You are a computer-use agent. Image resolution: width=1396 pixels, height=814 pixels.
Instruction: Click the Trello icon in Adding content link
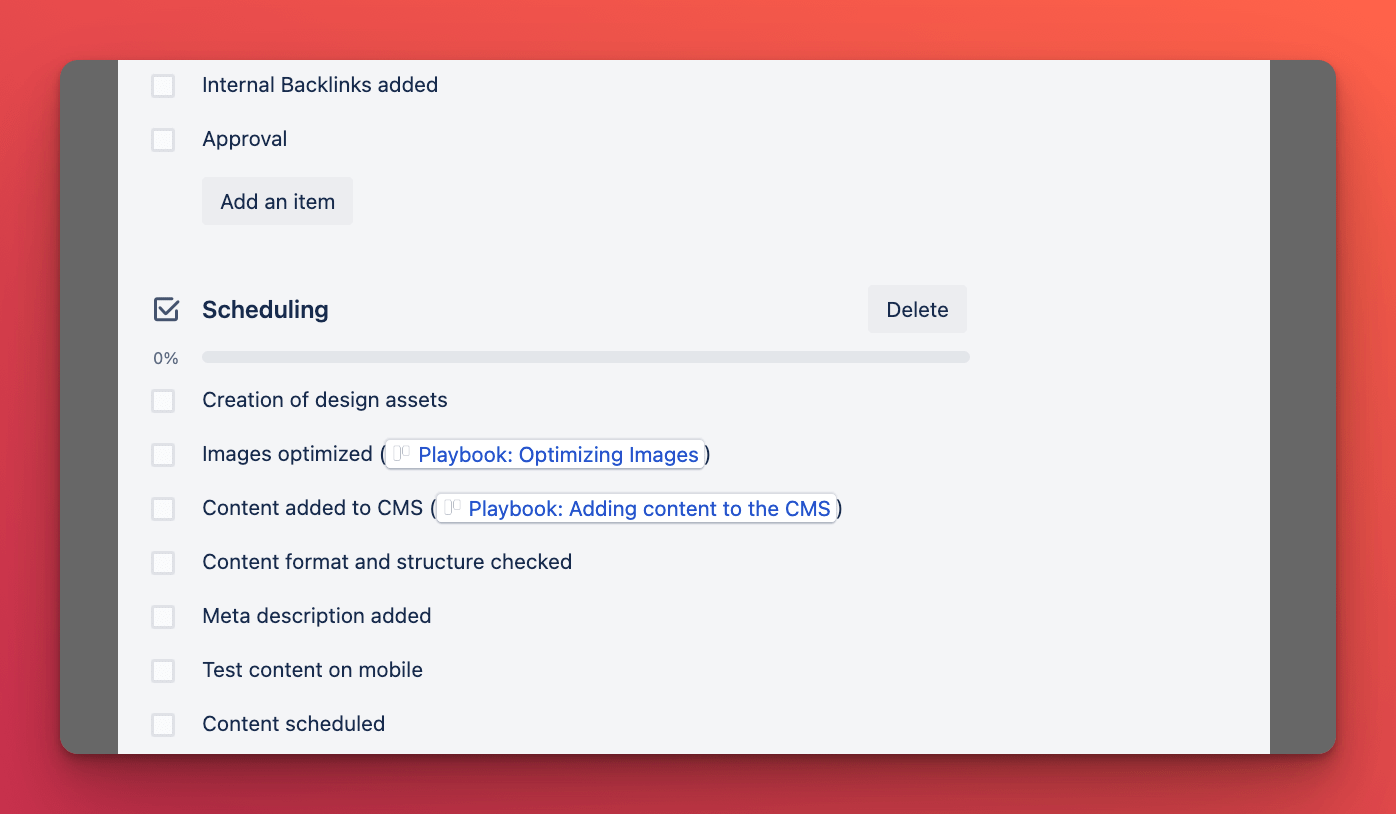tap(452, 508)
